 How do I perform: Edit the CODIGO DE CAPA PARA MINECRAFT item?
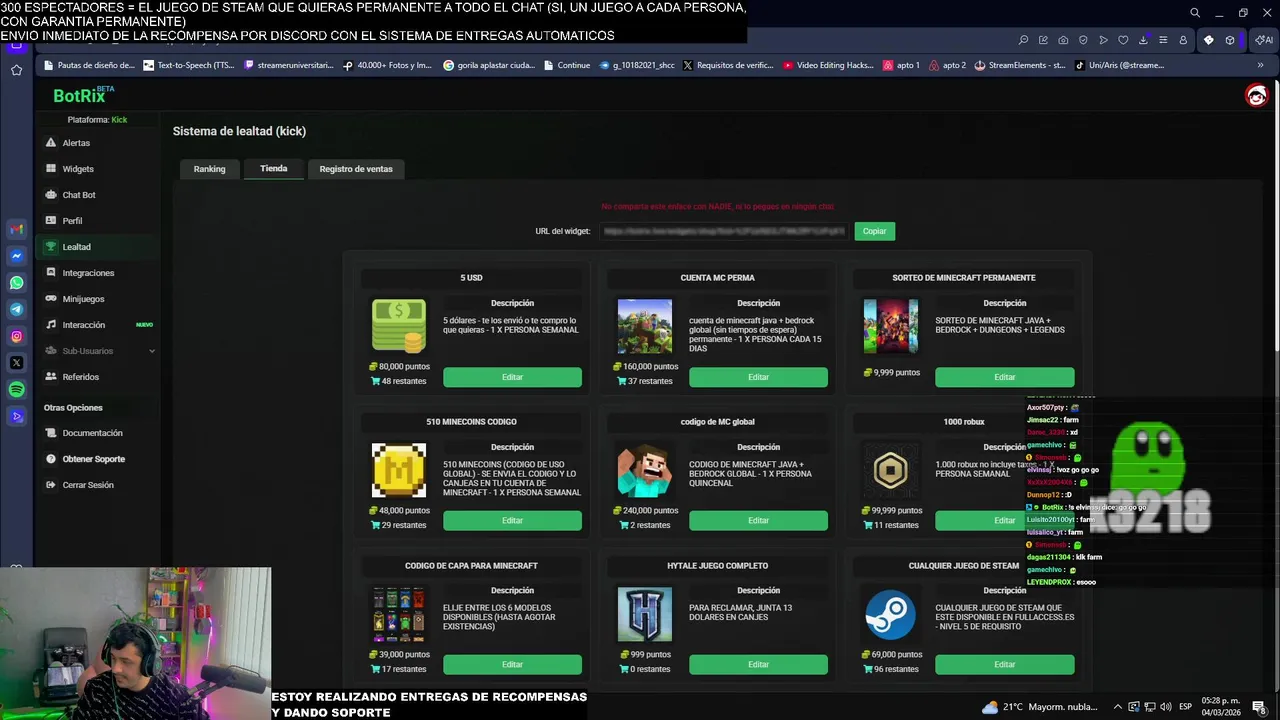512,664
